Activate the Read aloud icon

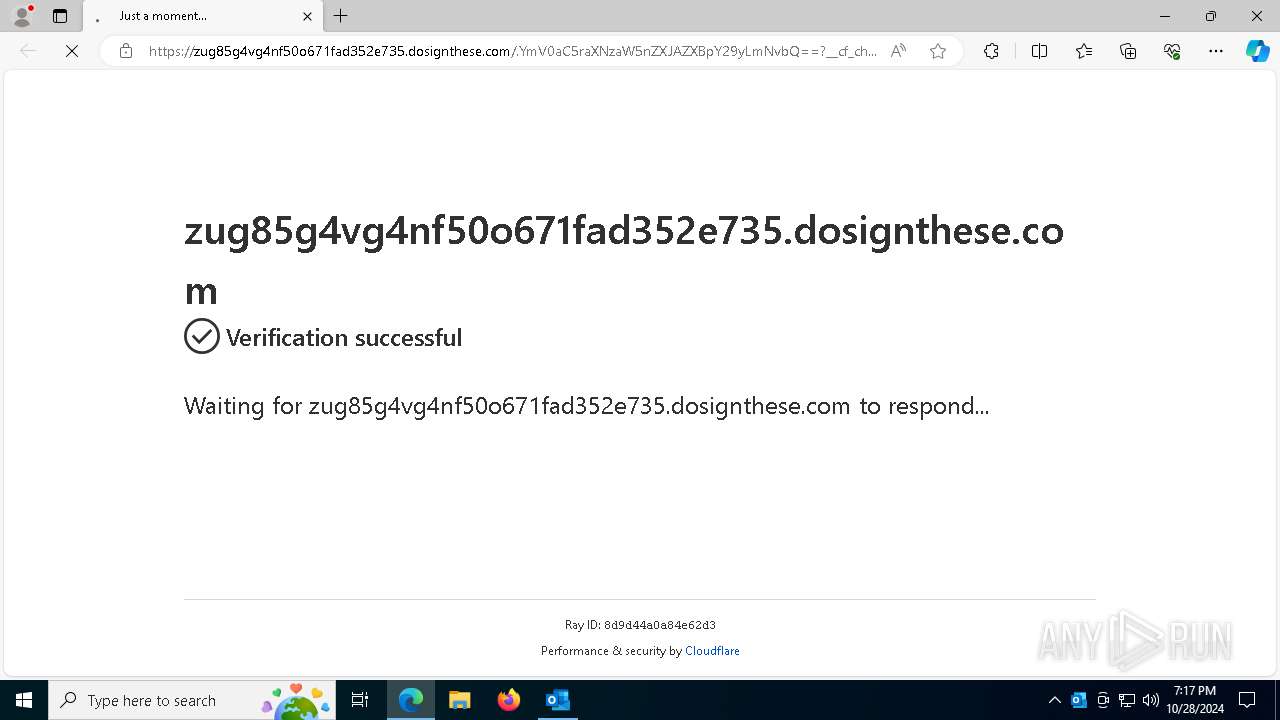coord(898,51)
